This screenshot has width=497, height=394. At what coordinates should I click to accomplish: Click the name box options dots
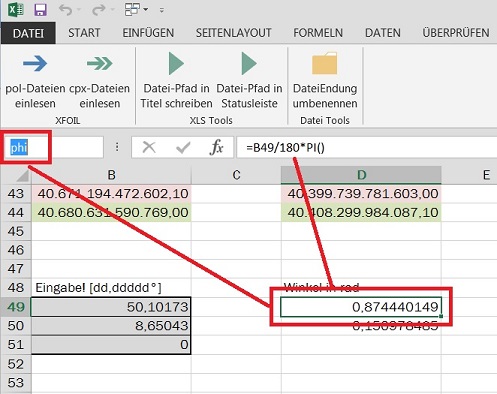pos(117,147)
